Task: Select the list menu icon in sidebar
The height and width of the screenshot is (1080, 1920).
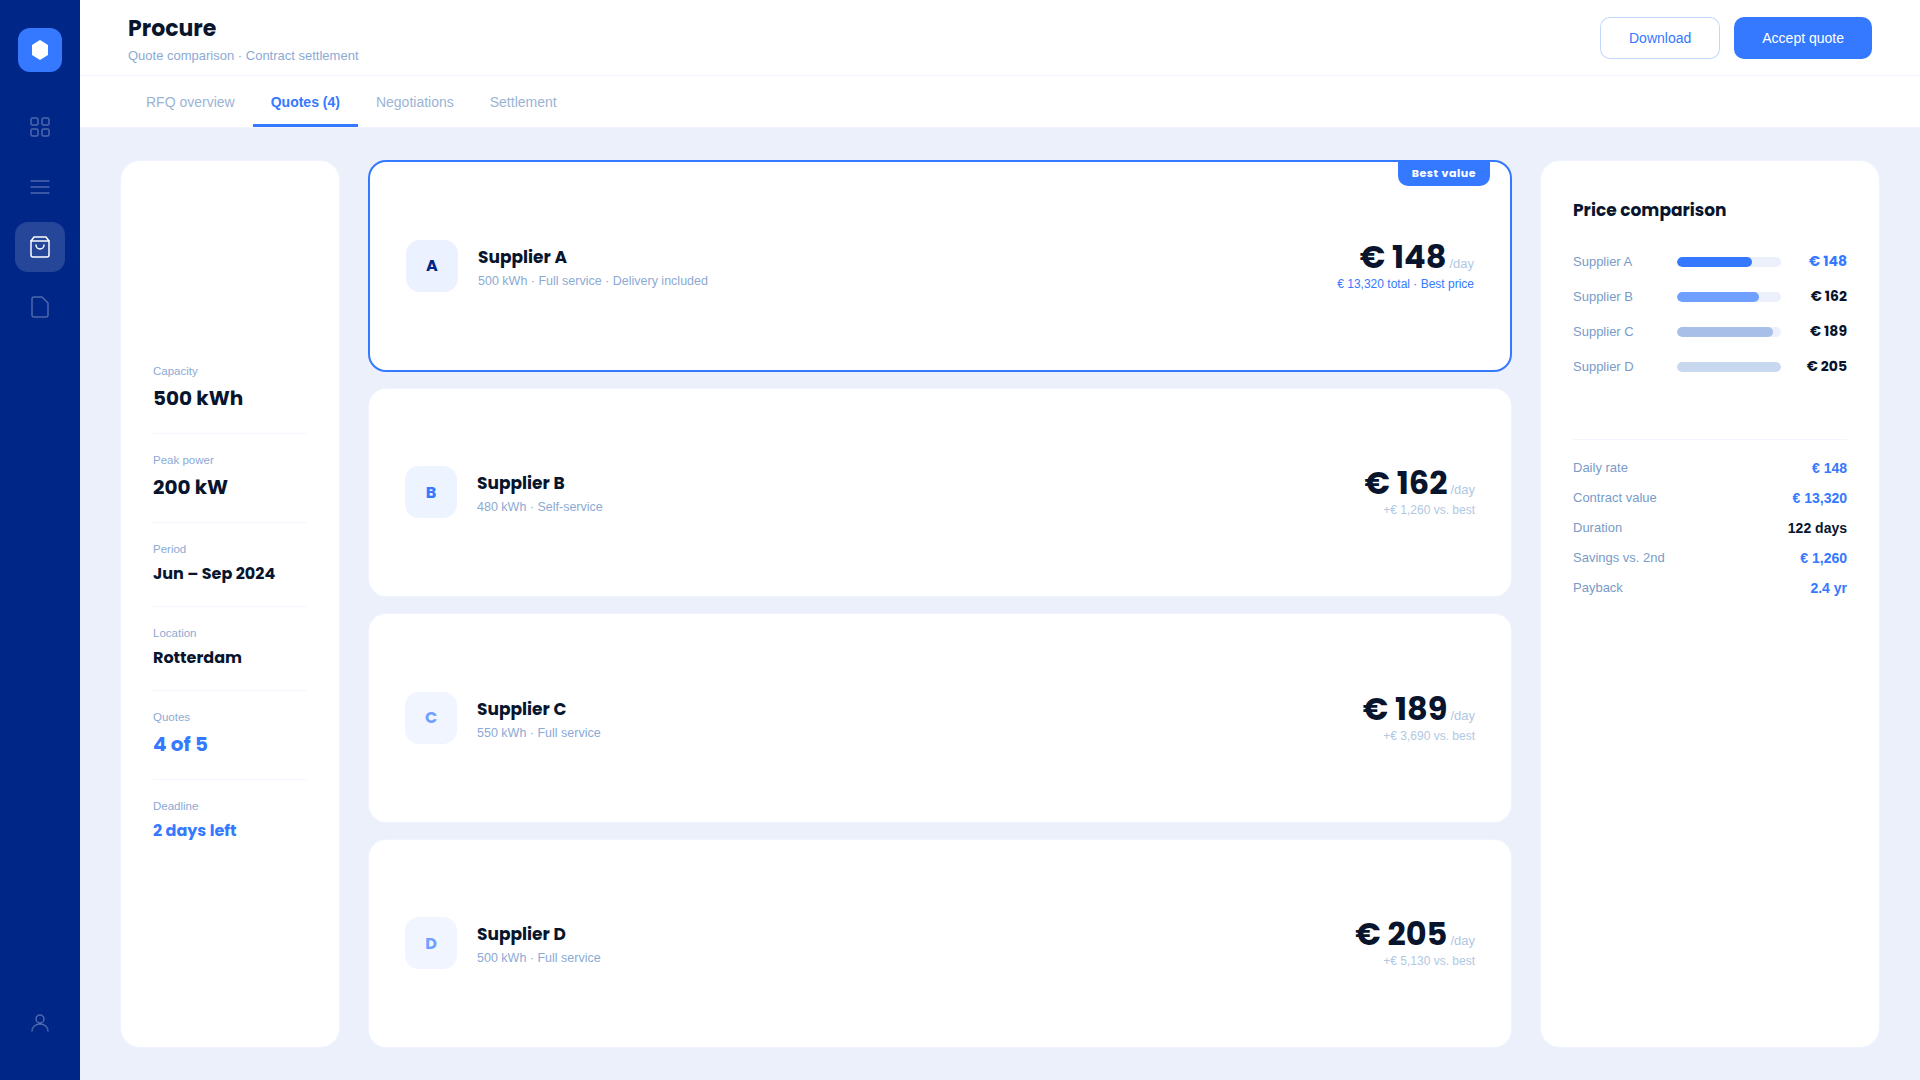Action: click(40, 187)
